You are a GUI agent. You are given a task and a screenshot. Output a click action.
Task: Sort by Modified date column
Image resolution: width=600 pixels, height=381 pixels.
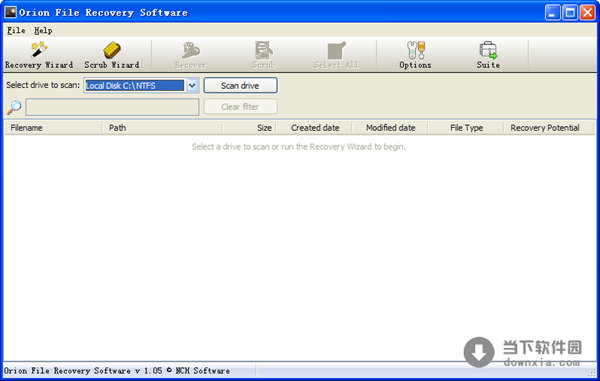(x=390, y=128)
